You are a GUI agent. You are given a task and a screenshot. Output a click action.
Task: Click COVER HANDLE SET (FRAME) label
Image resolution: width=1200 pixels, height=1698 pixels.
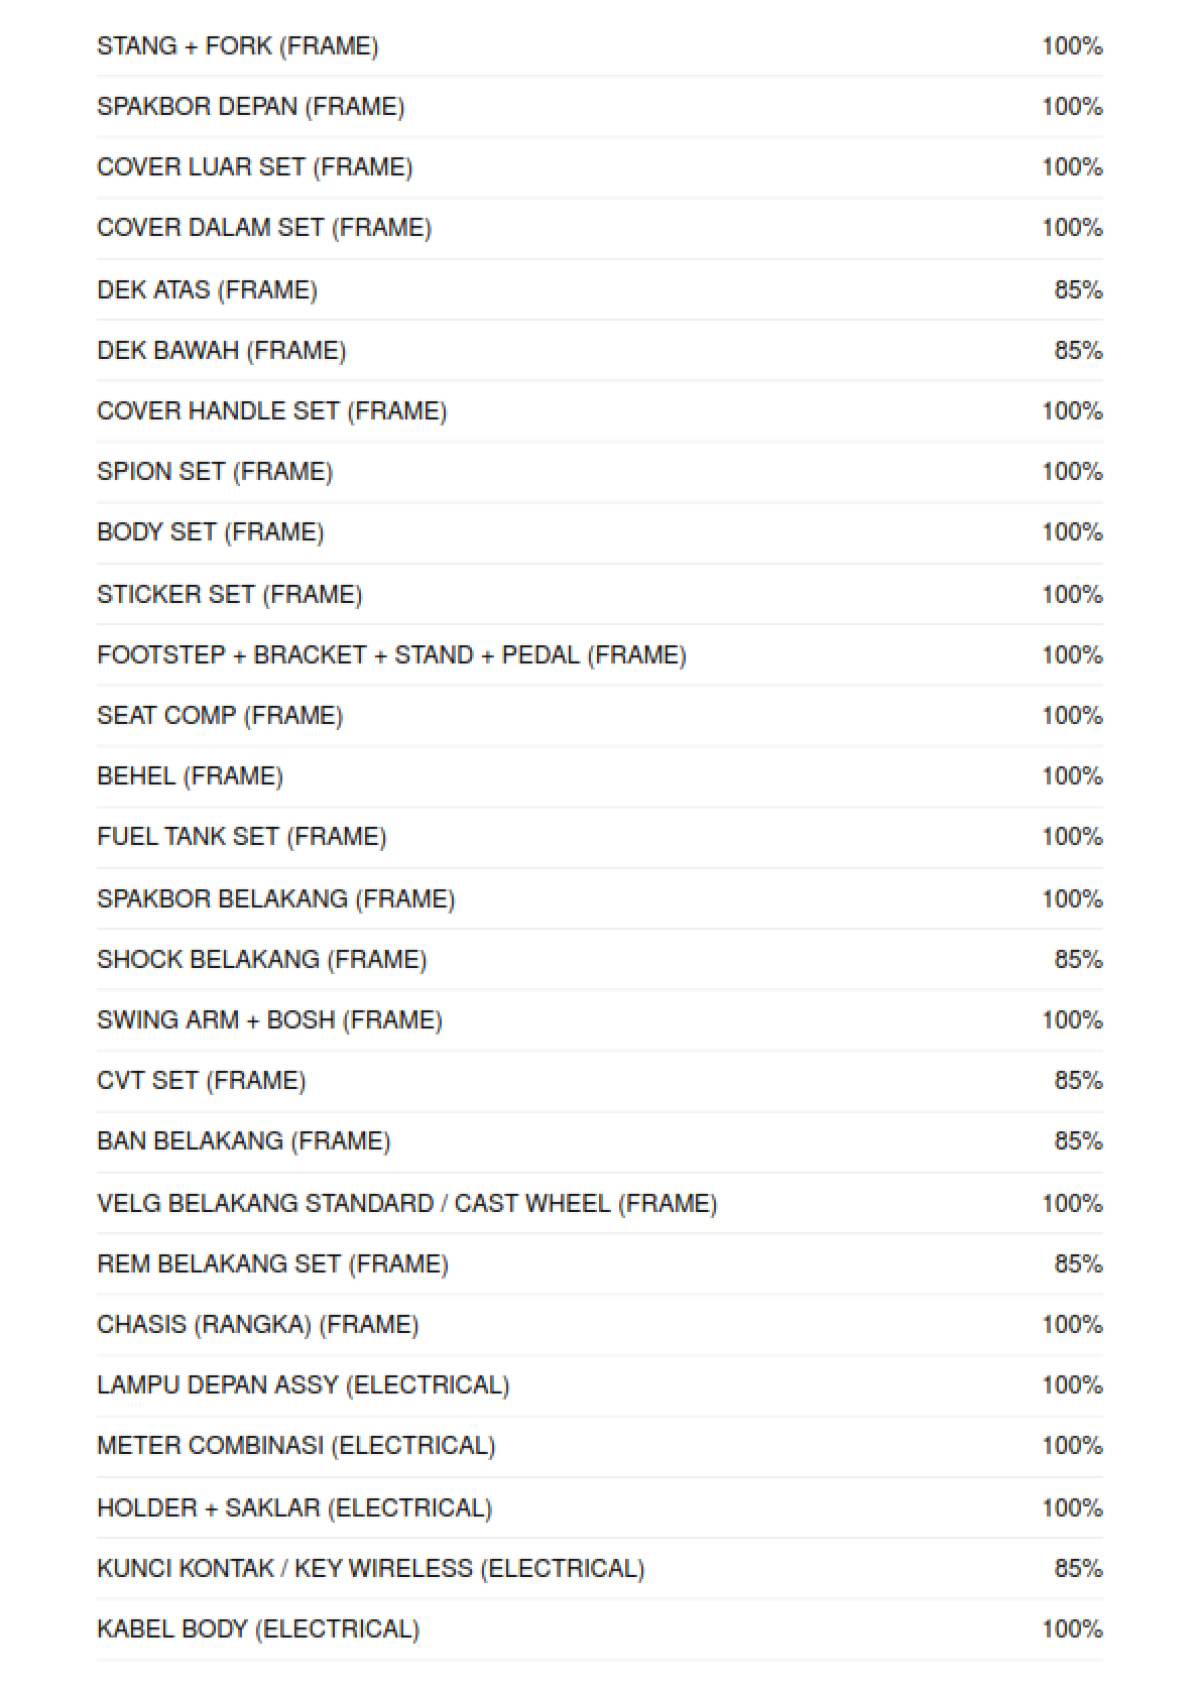[x=271, y=411]
